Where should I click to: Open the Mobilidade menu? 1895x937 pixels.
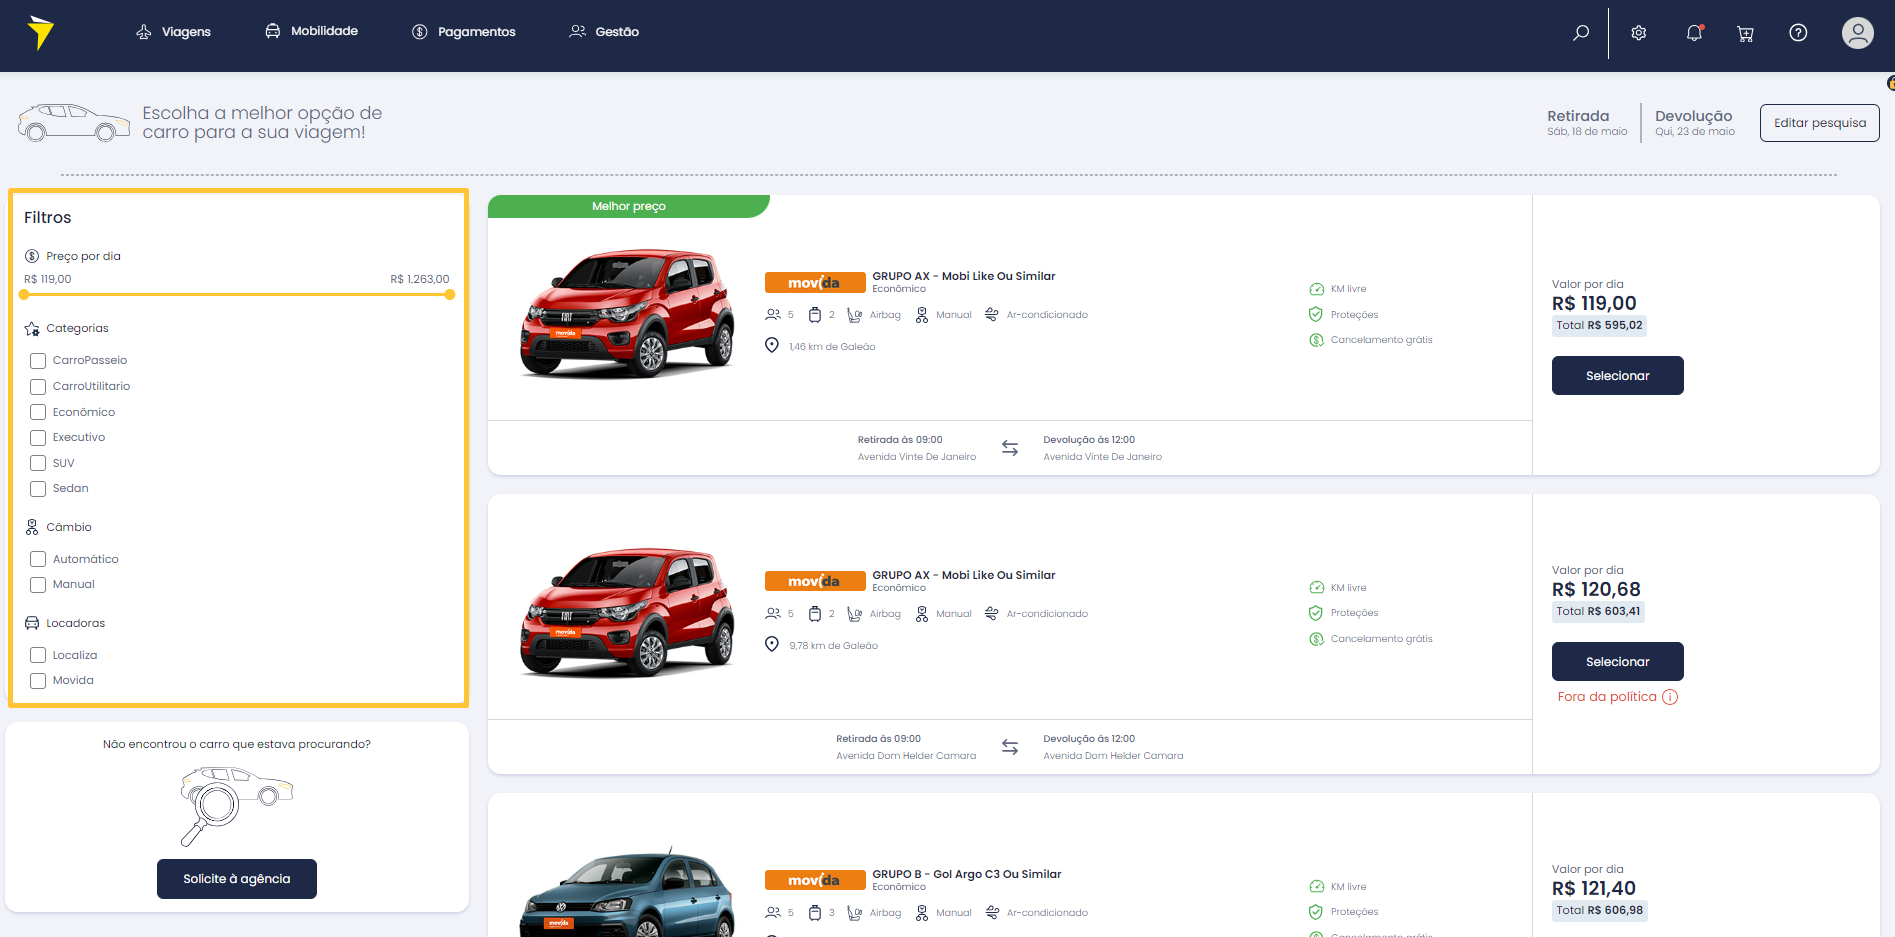311,31
